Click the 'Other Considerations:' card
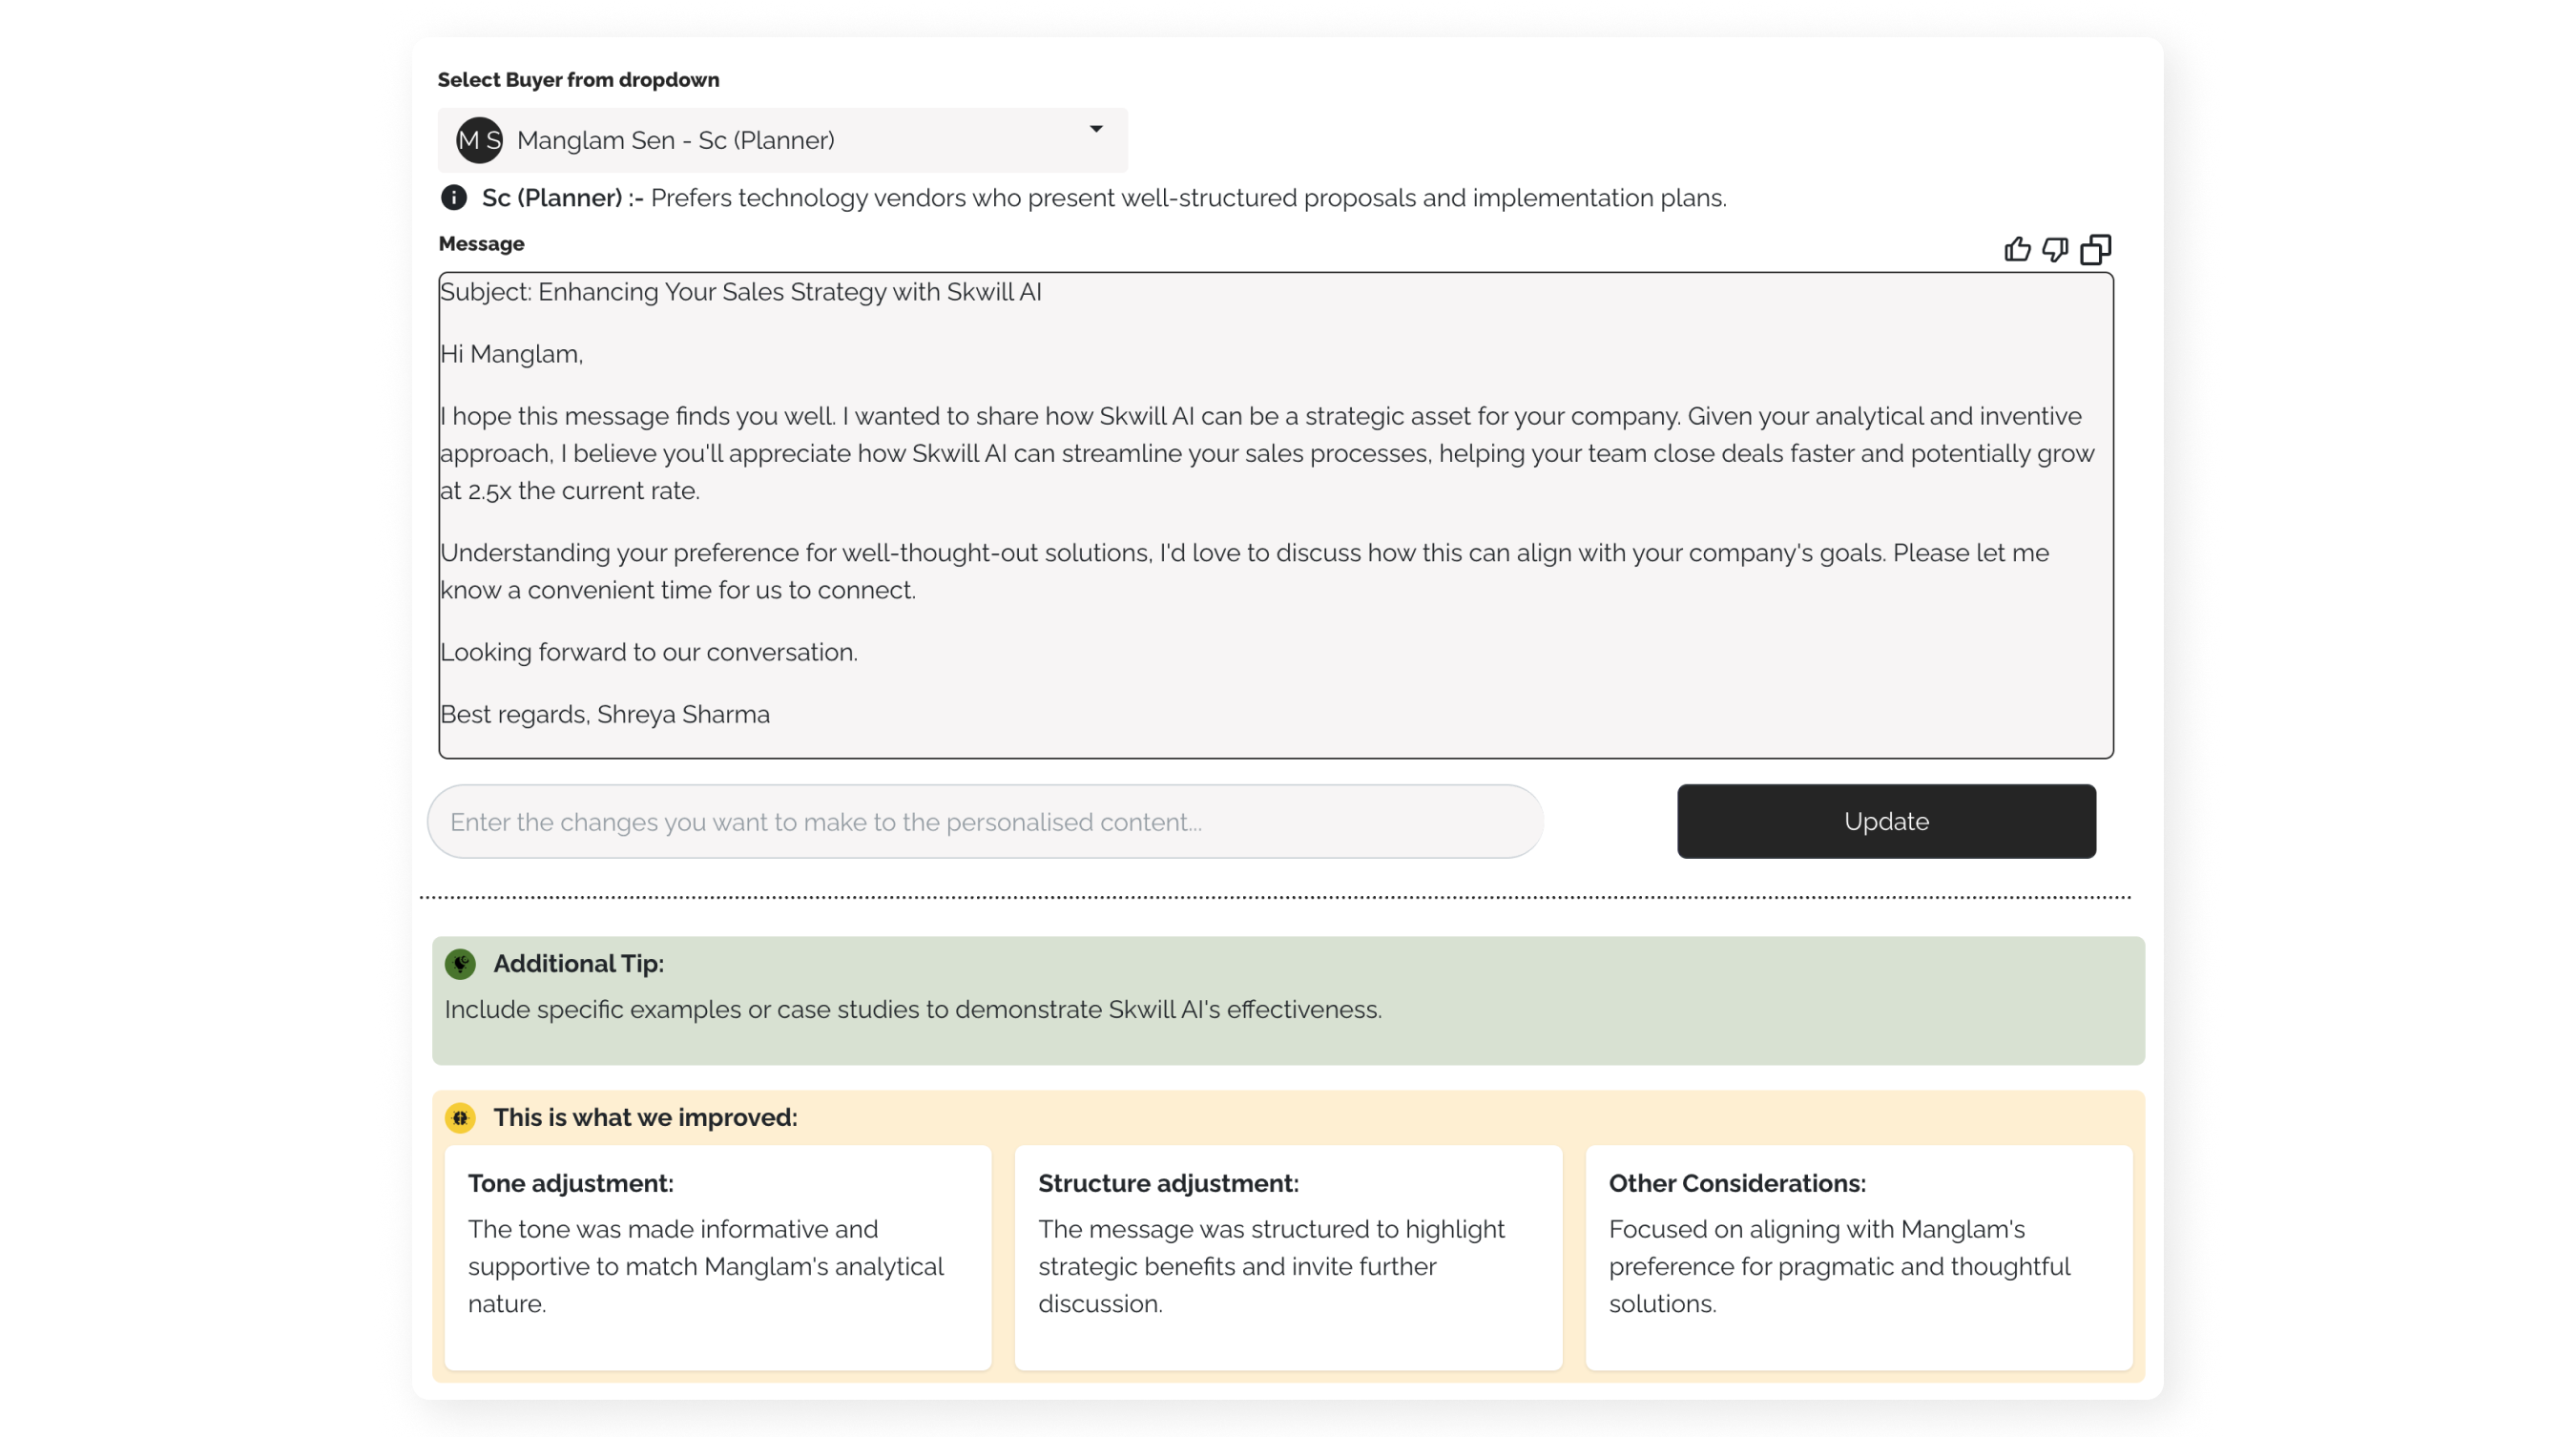 [1859, 1257]
